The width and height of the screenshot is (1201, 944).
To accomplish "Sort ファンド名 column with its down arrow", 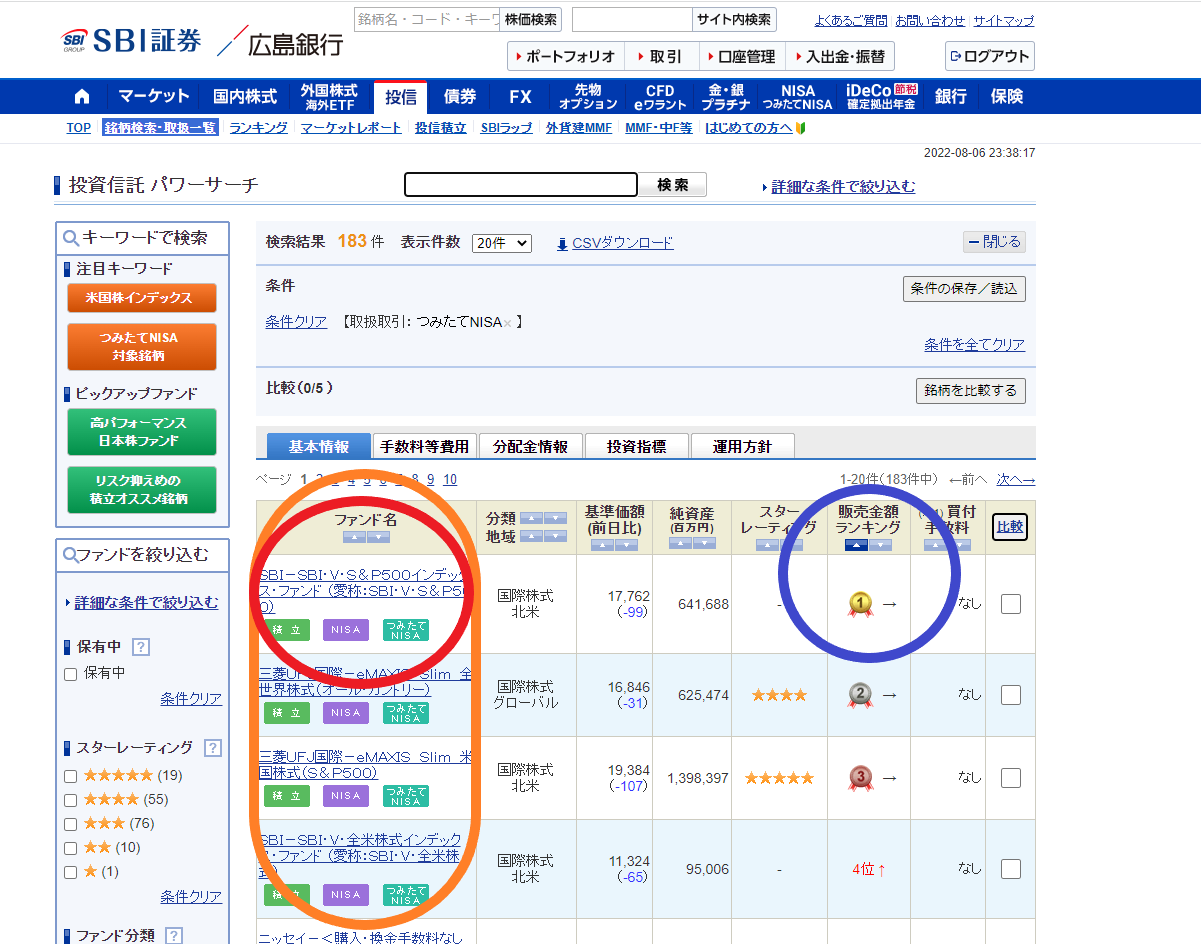I will pyautogui.click(x=378, y=537).
